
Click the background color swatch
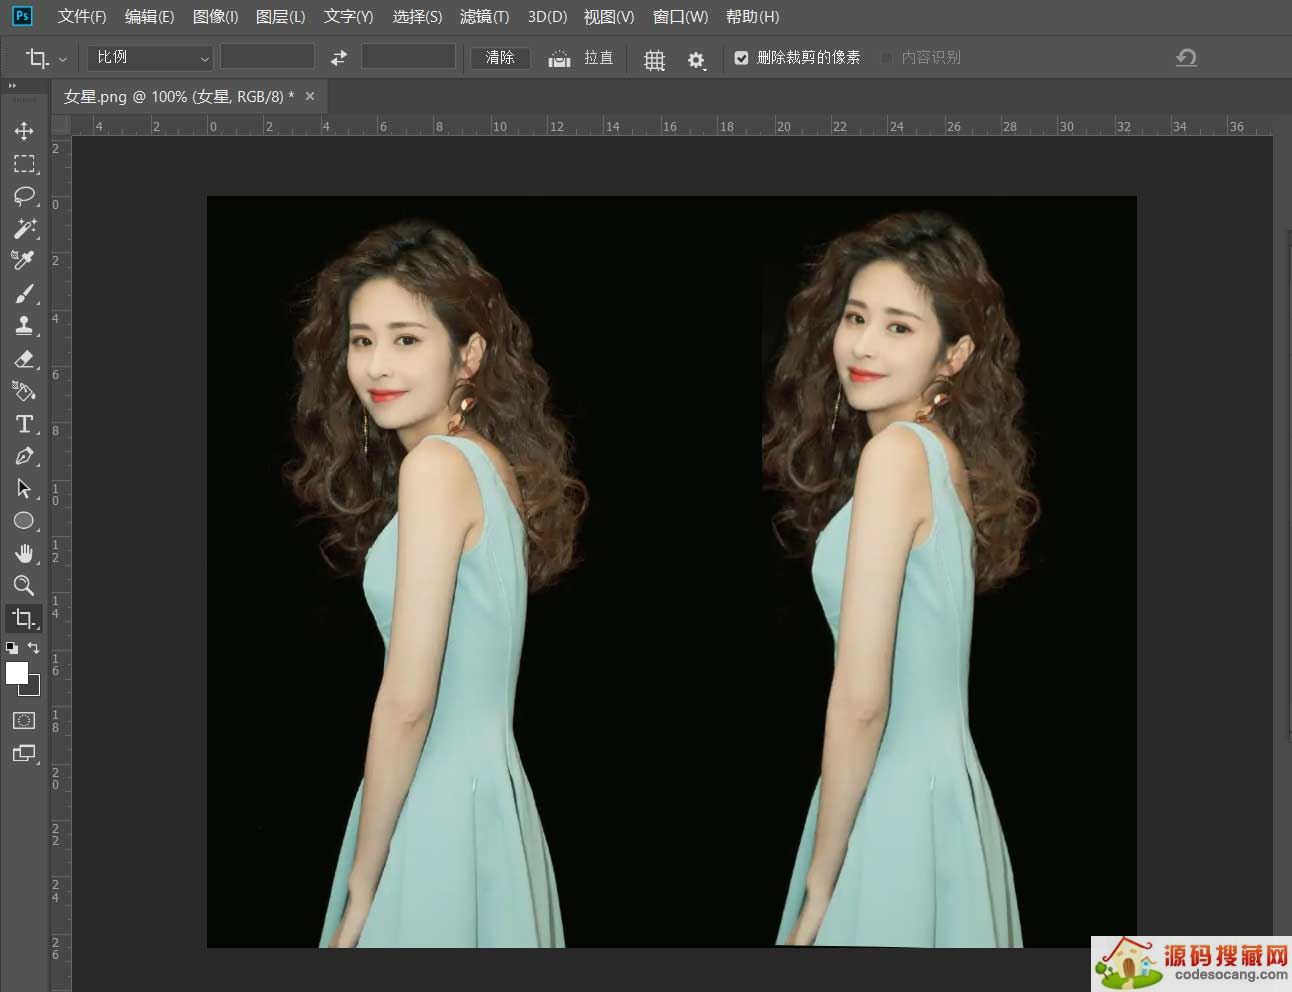34,688
